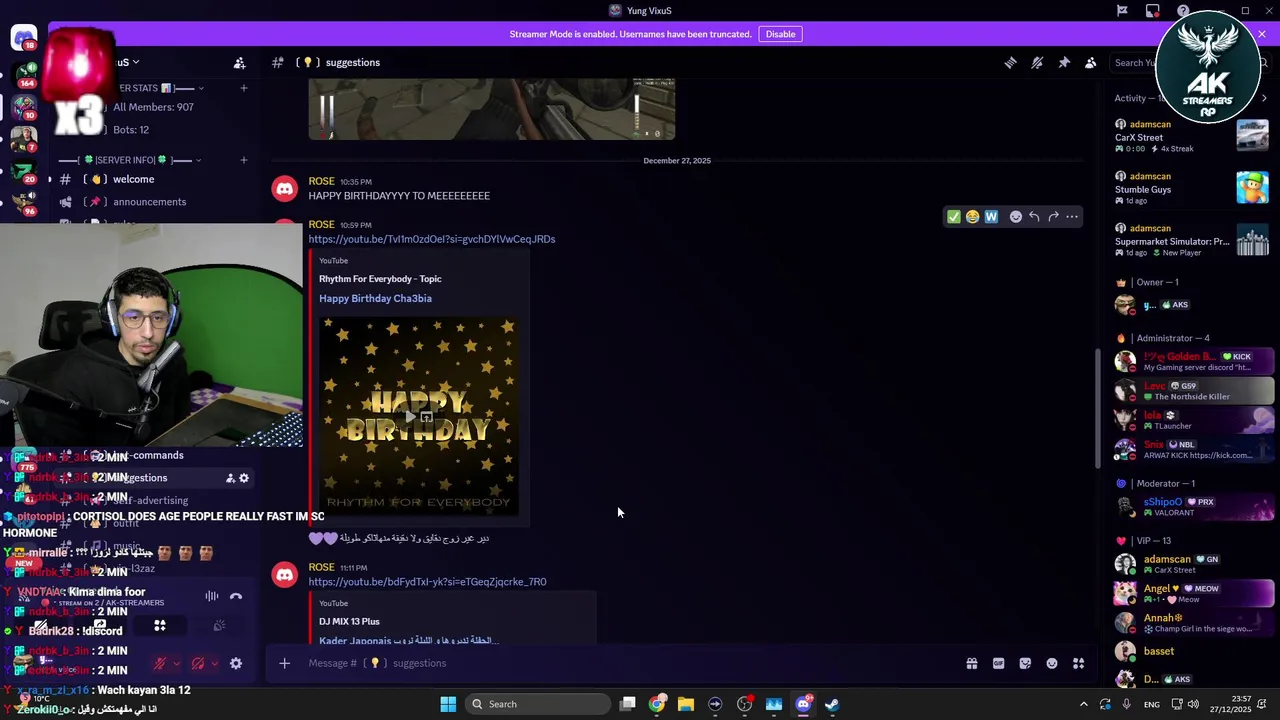The width and height of the screenshot is (1280, 720).
Task: Open the server invite people icon beside server name
Action: 240,63
